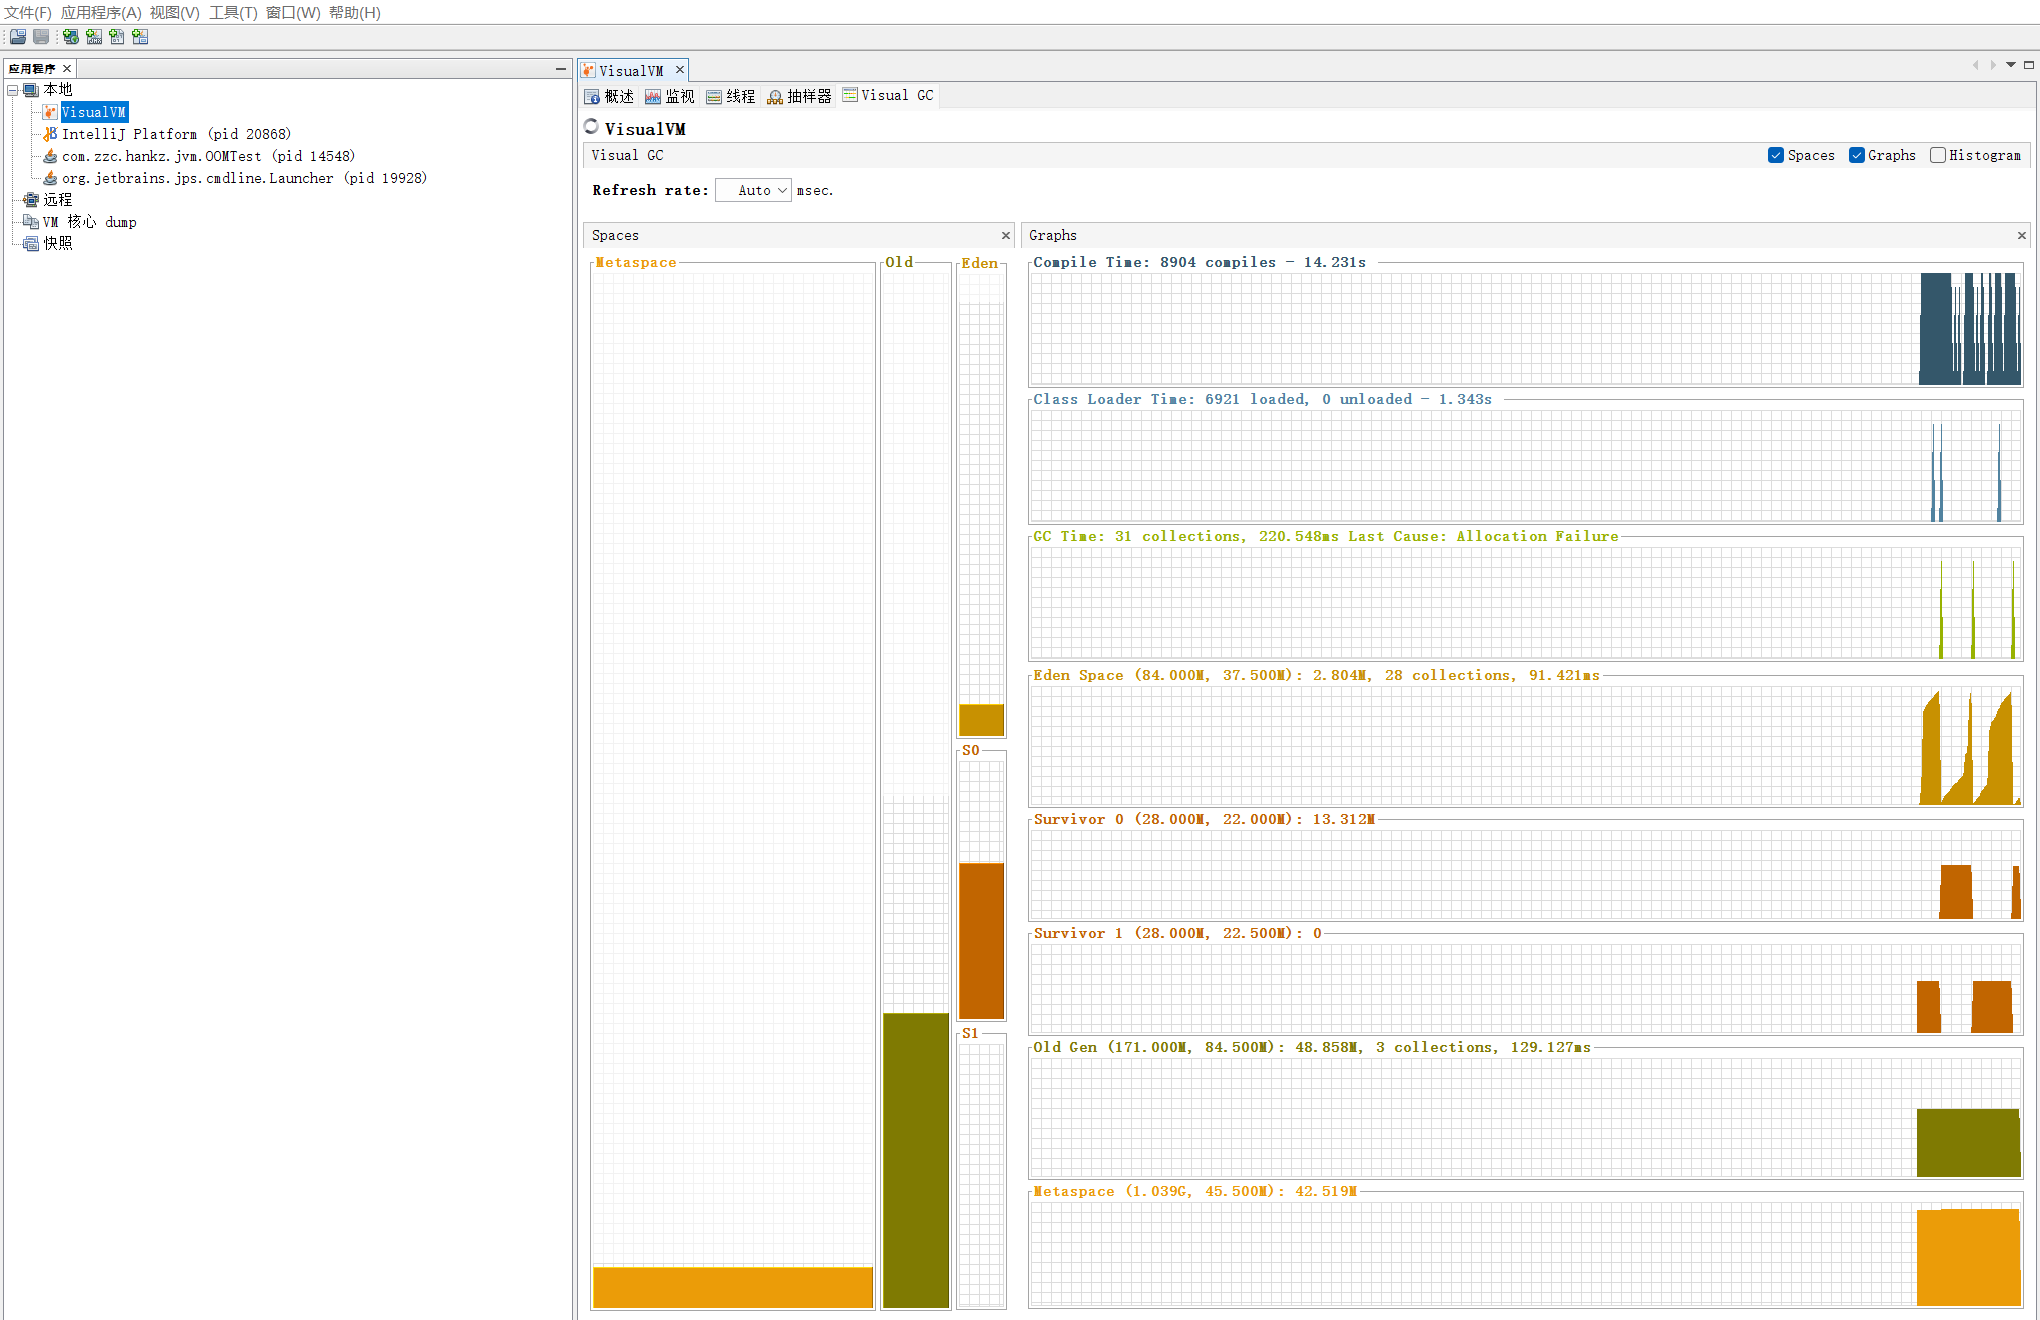
Task: Maximize the editor window area
Action: [2029, 65]
